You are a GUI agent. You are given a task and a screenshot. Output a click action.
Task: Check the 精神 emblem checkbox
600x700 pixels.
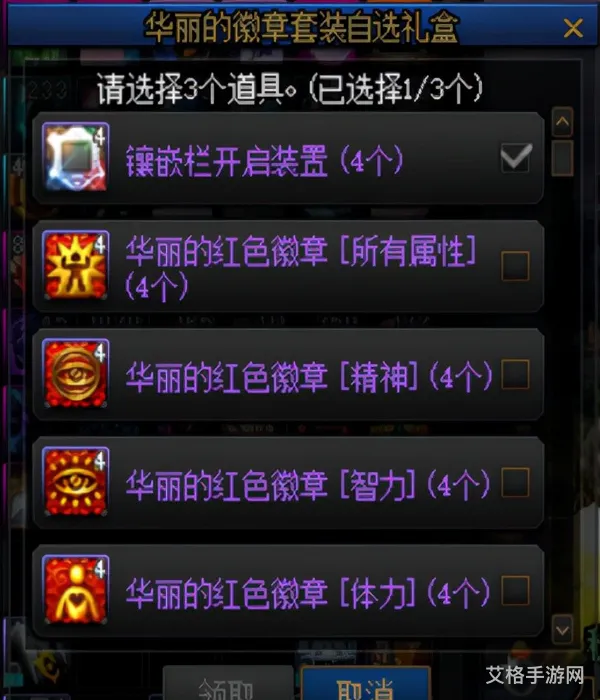[516, 374]
